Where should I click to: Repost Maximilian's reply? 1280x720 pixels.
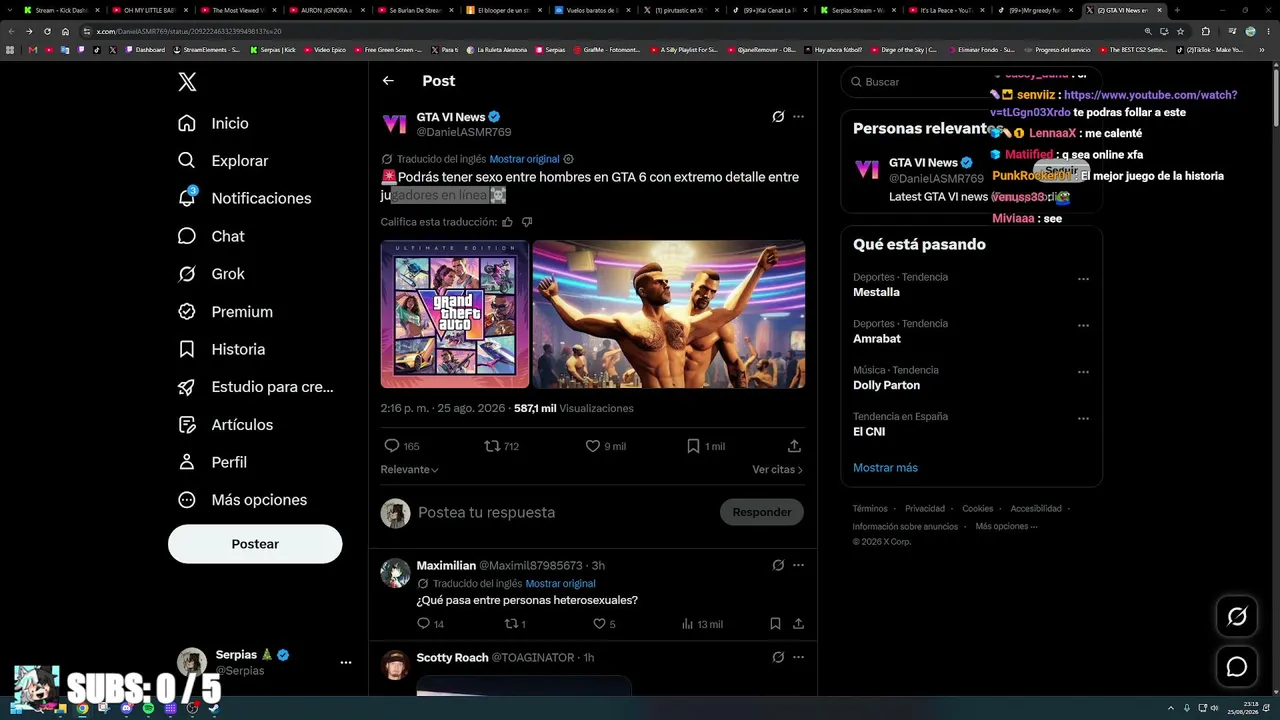pos(511,624)
